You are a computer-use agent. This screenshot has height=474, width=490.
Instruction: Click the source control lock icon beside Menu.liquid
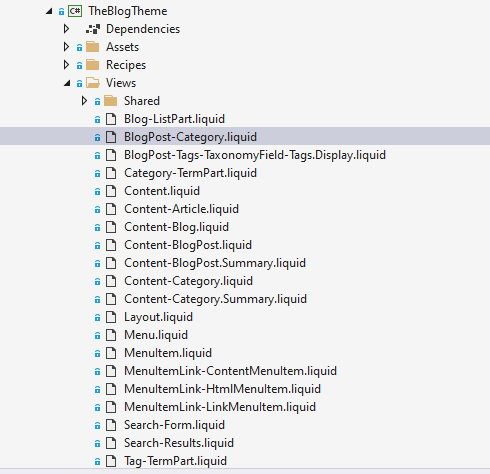click(x=97, y=336)
